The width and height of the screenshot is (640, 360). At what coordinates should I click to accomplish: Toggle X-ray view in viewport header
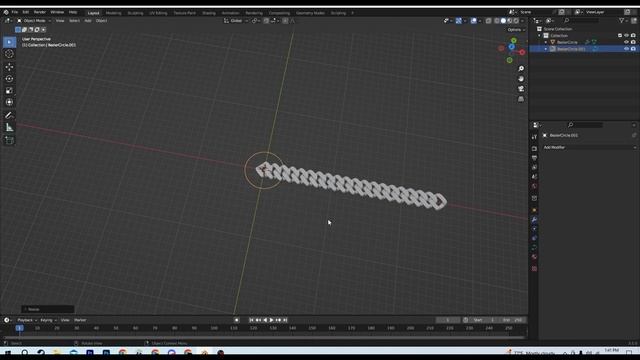(x=489, y=21)
